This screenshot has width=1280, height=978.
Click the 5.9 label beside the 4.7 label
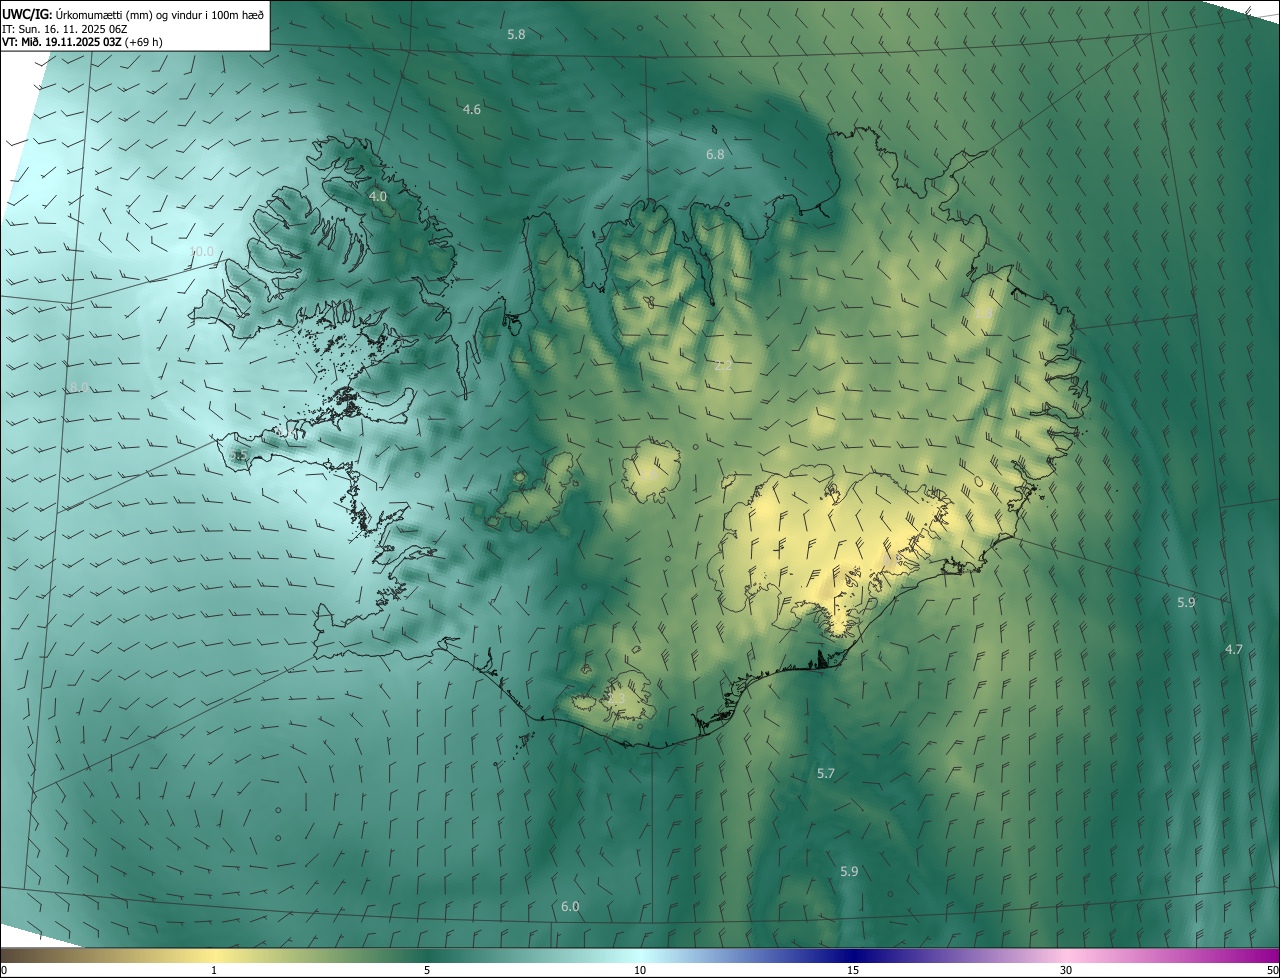[x=1186, y=602]
